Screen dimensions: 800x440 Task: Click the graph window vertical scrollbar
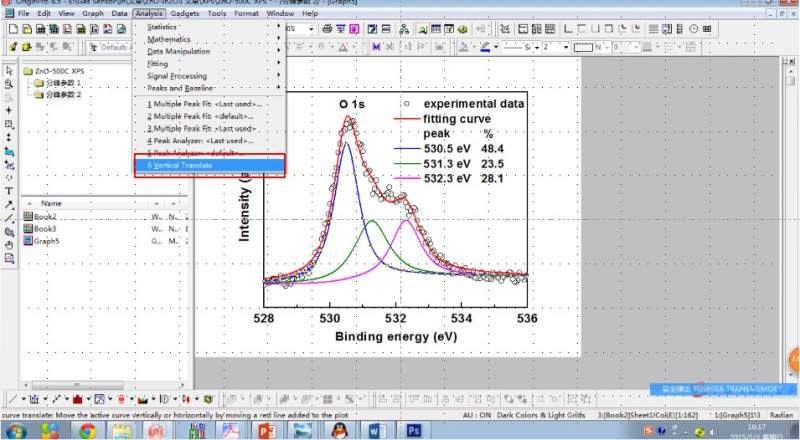pos(791,225)
